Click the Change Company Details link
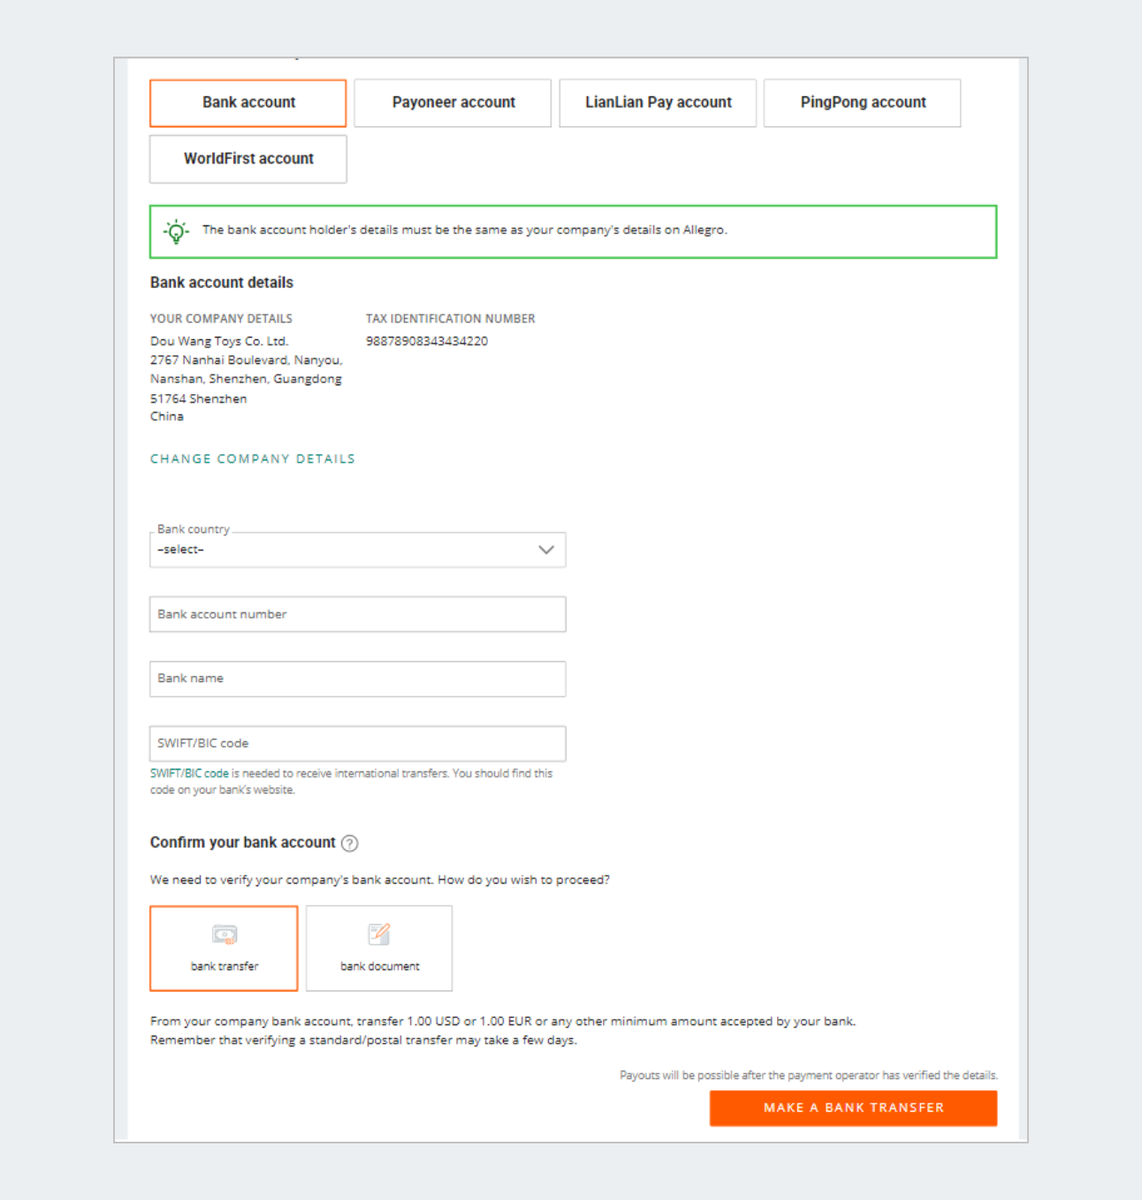This screenshot has height=1200, width=1142. pyautogui.click(x=252, y=459)
